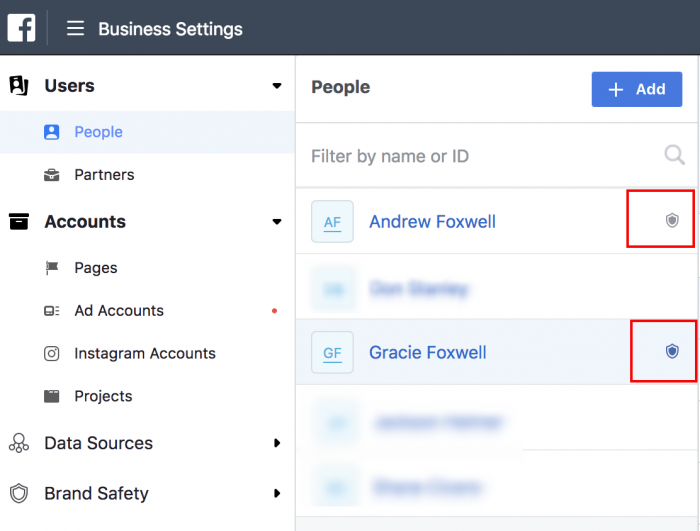
Task: Click the Accounts heading
Action: (x=85, y=222)
